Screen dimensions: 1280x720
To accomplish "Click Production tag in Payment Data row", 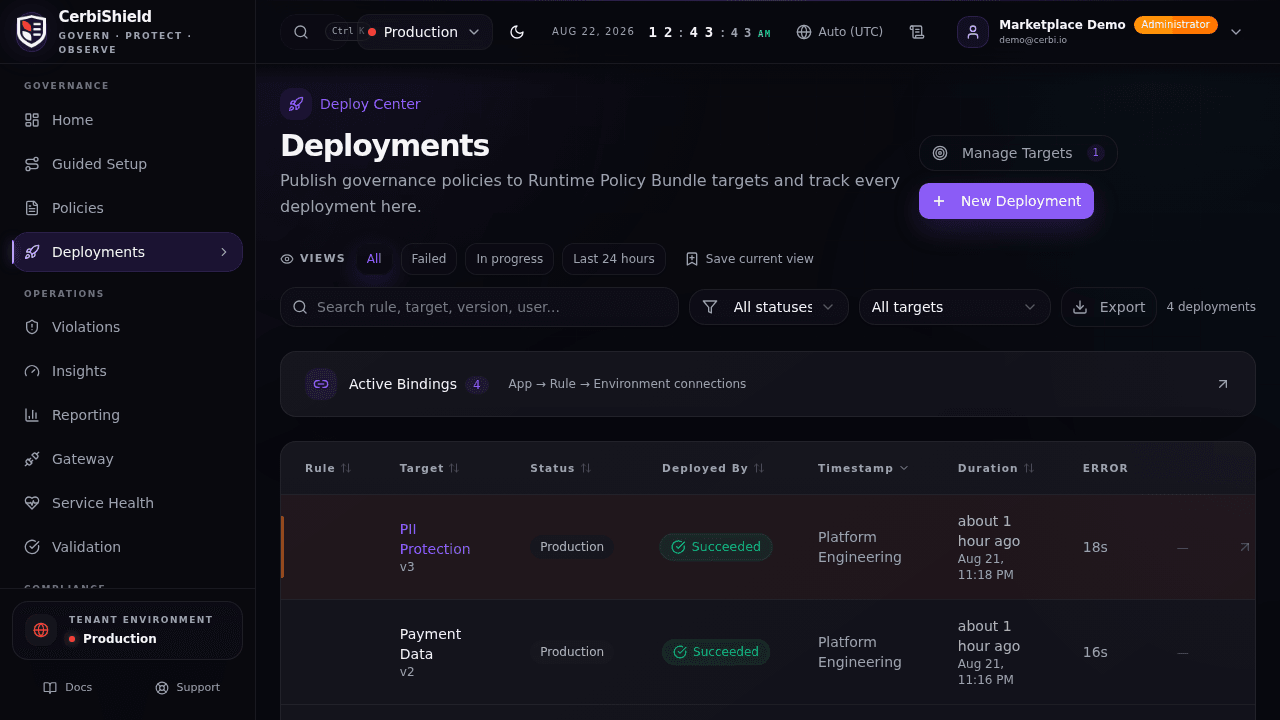I will pos(572,652).
